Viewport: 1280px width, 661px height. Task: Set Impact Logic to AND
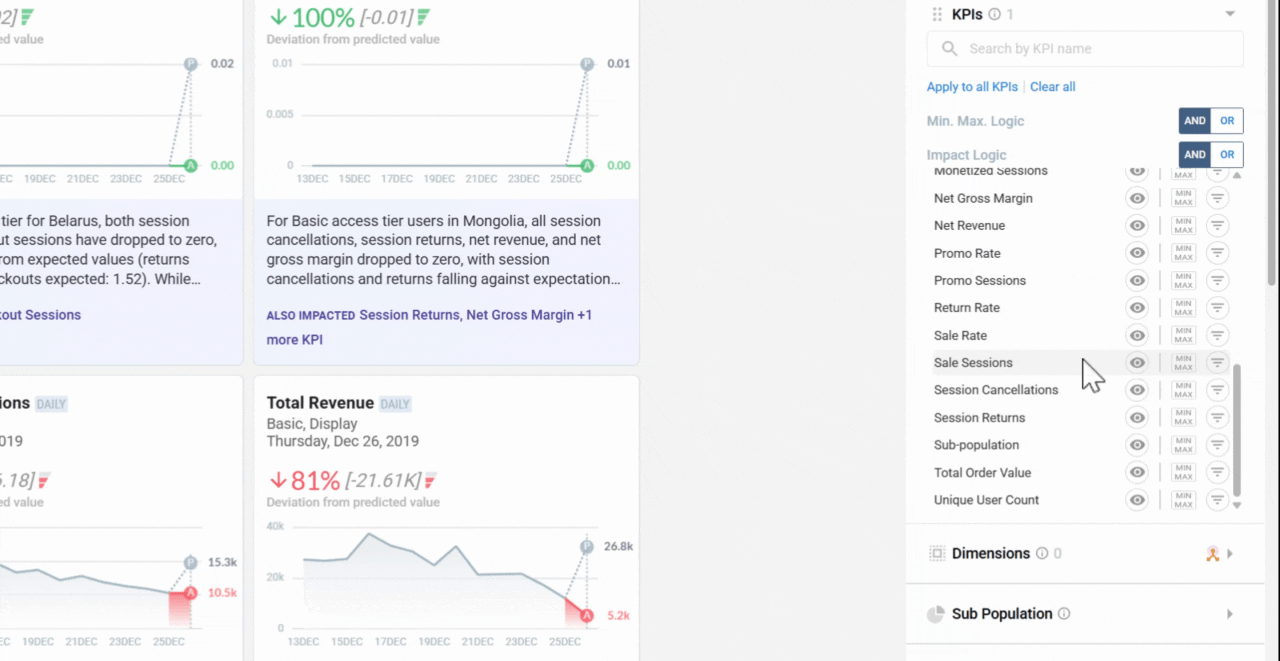1195,155
